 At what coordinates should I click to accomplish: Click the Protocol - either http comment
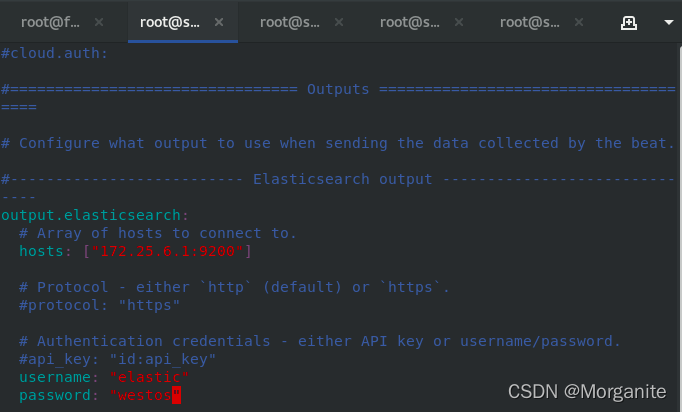click(x=234, y=287)
